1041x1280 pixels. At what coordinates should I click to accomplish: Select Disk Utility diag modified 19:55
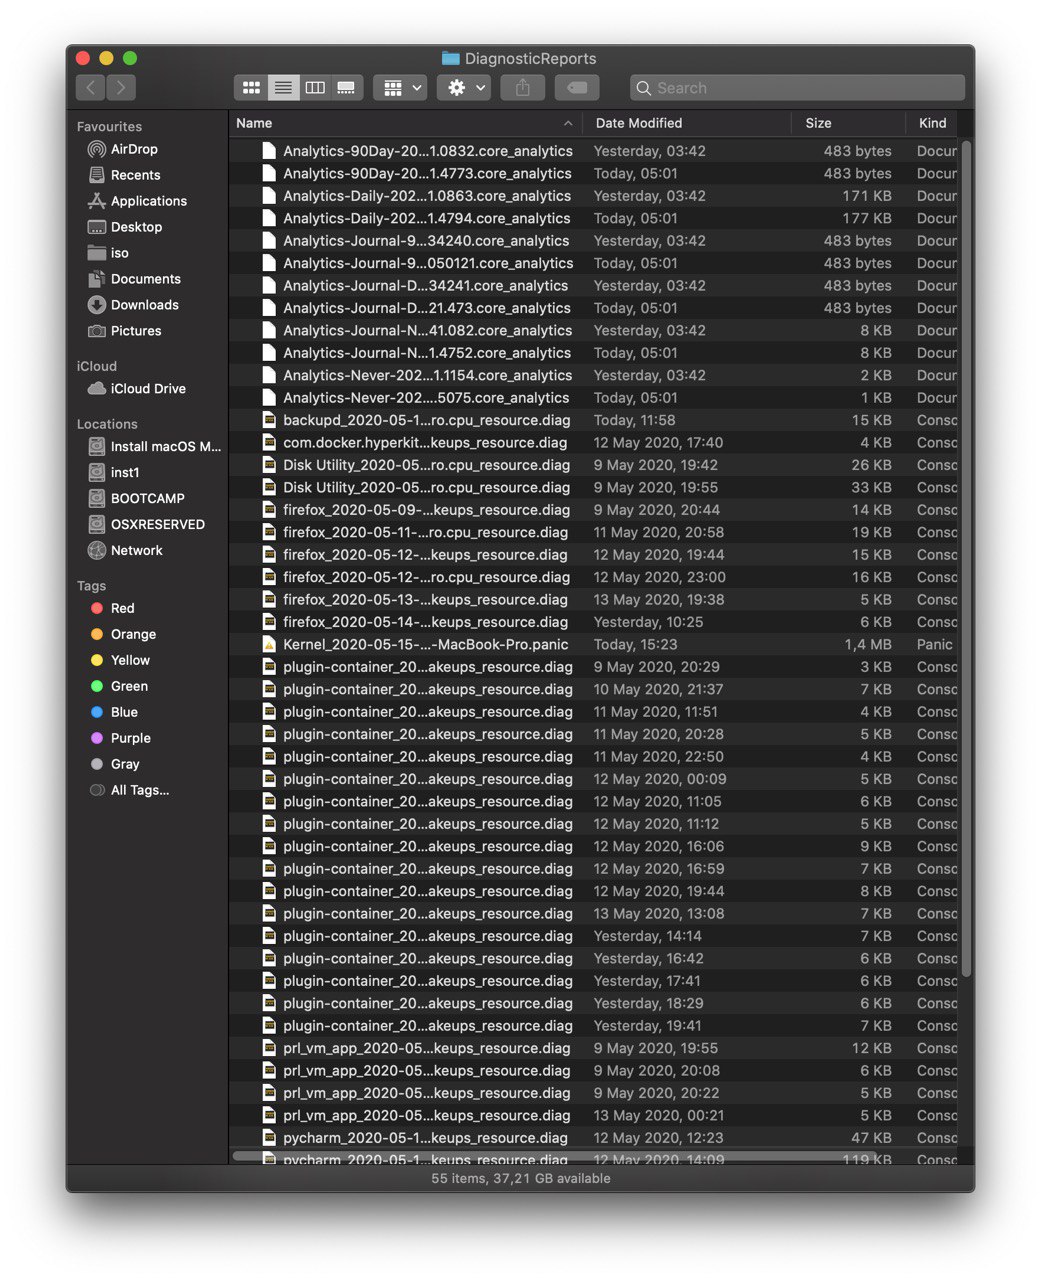click(x=594, y=488)
